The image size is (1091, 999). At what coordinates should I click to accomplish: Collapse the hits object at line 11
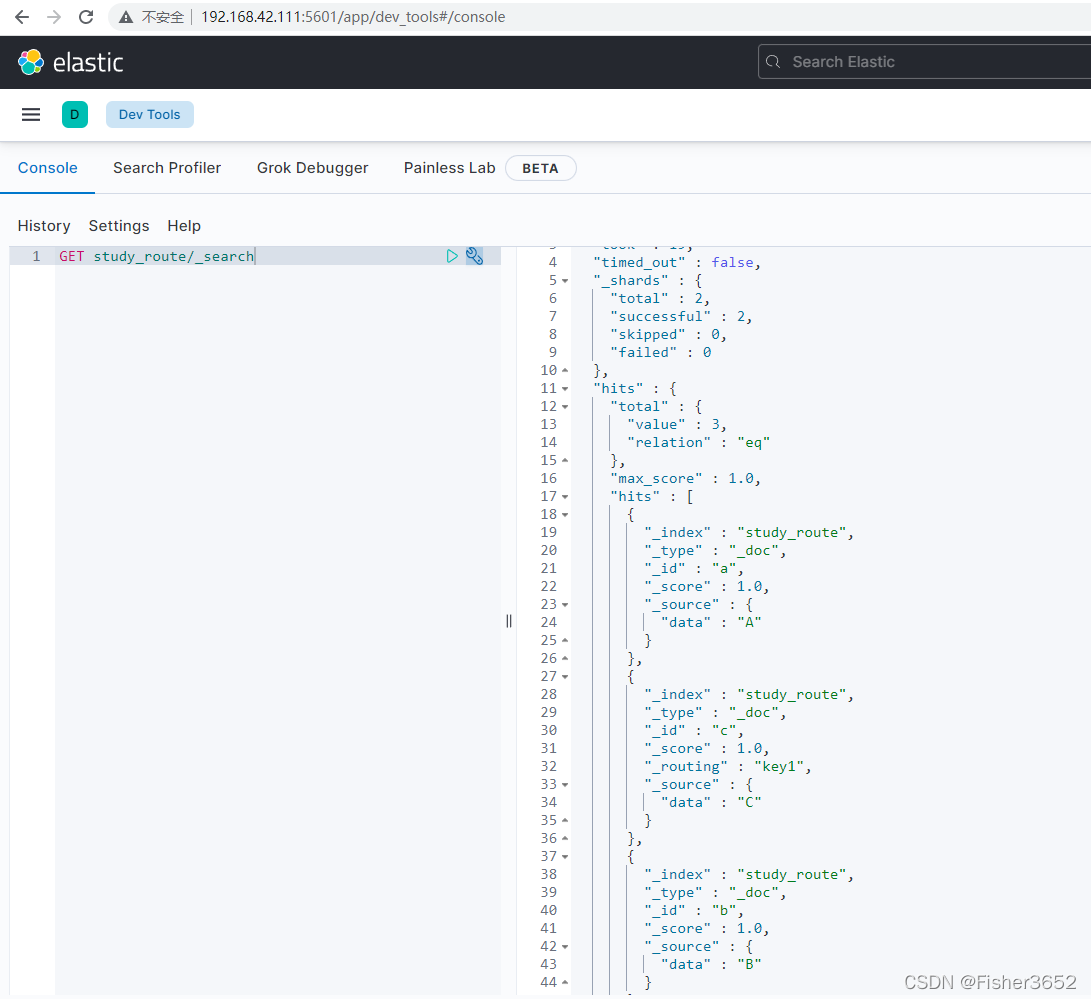[x=565, y=389]
